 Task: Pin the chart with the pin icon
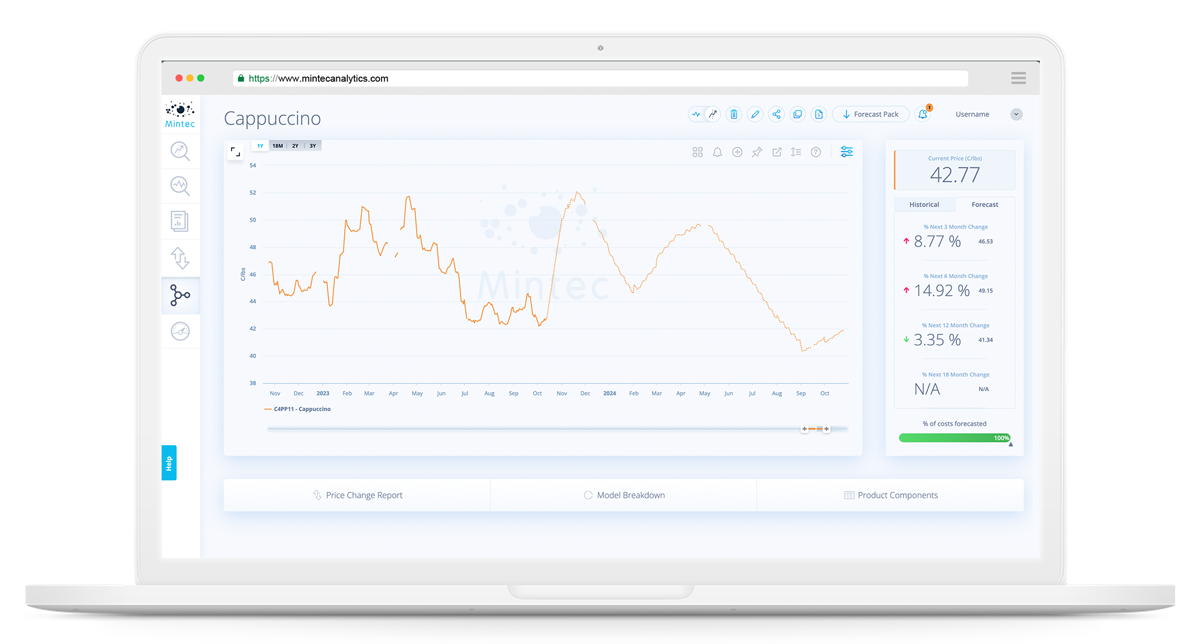(757, 152)
